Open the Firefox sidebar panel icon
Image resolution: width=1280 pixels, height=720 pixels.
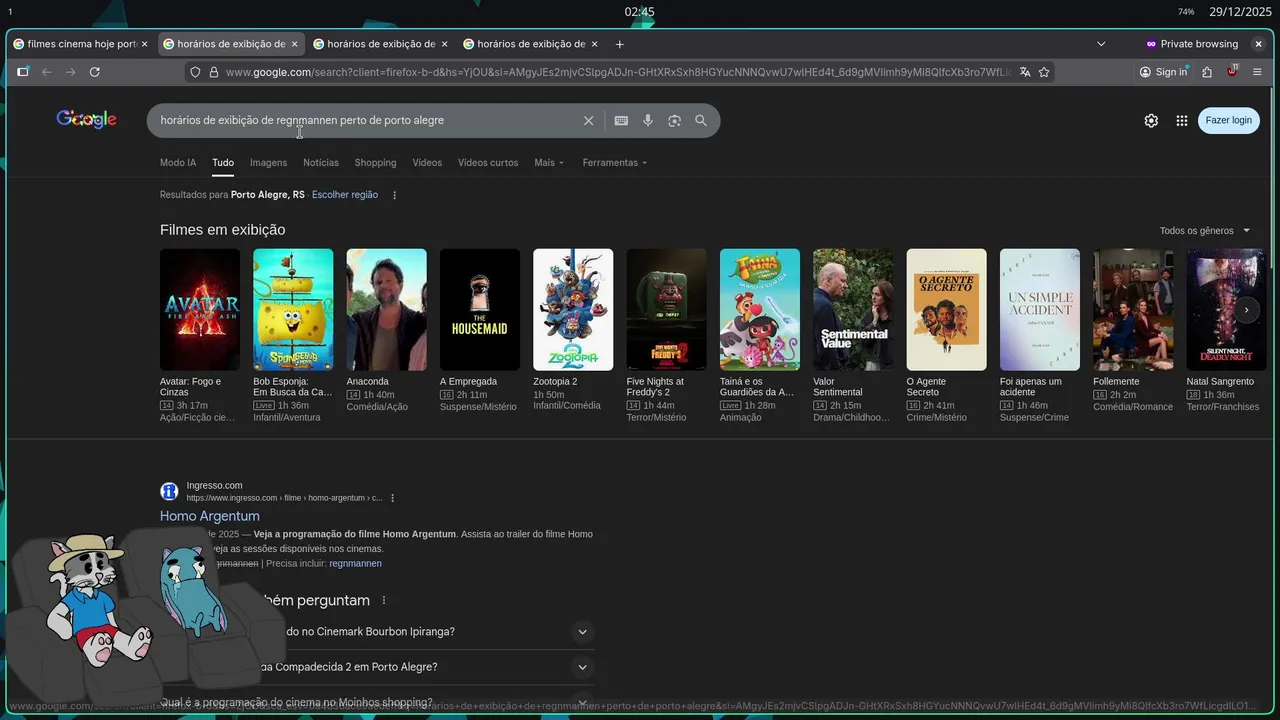point(22,72)
